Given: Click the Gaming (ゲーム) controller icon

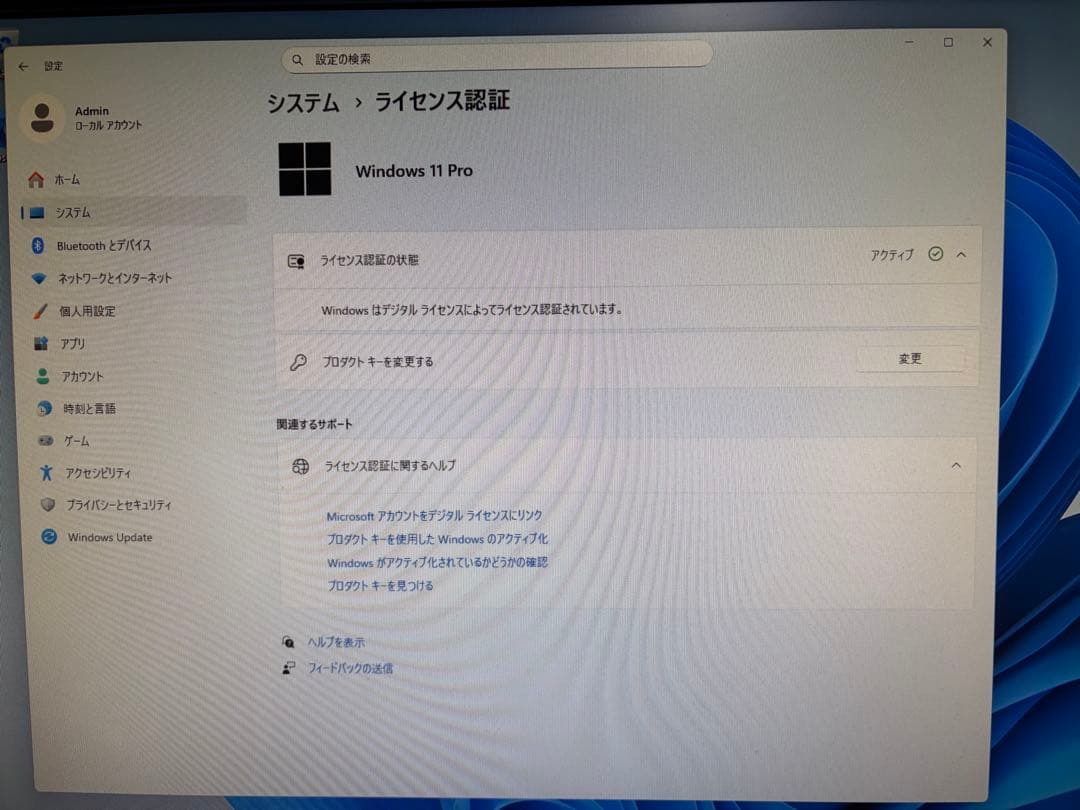Looking at the screenshot, I should pyautogui.click(x=45, y=440).
